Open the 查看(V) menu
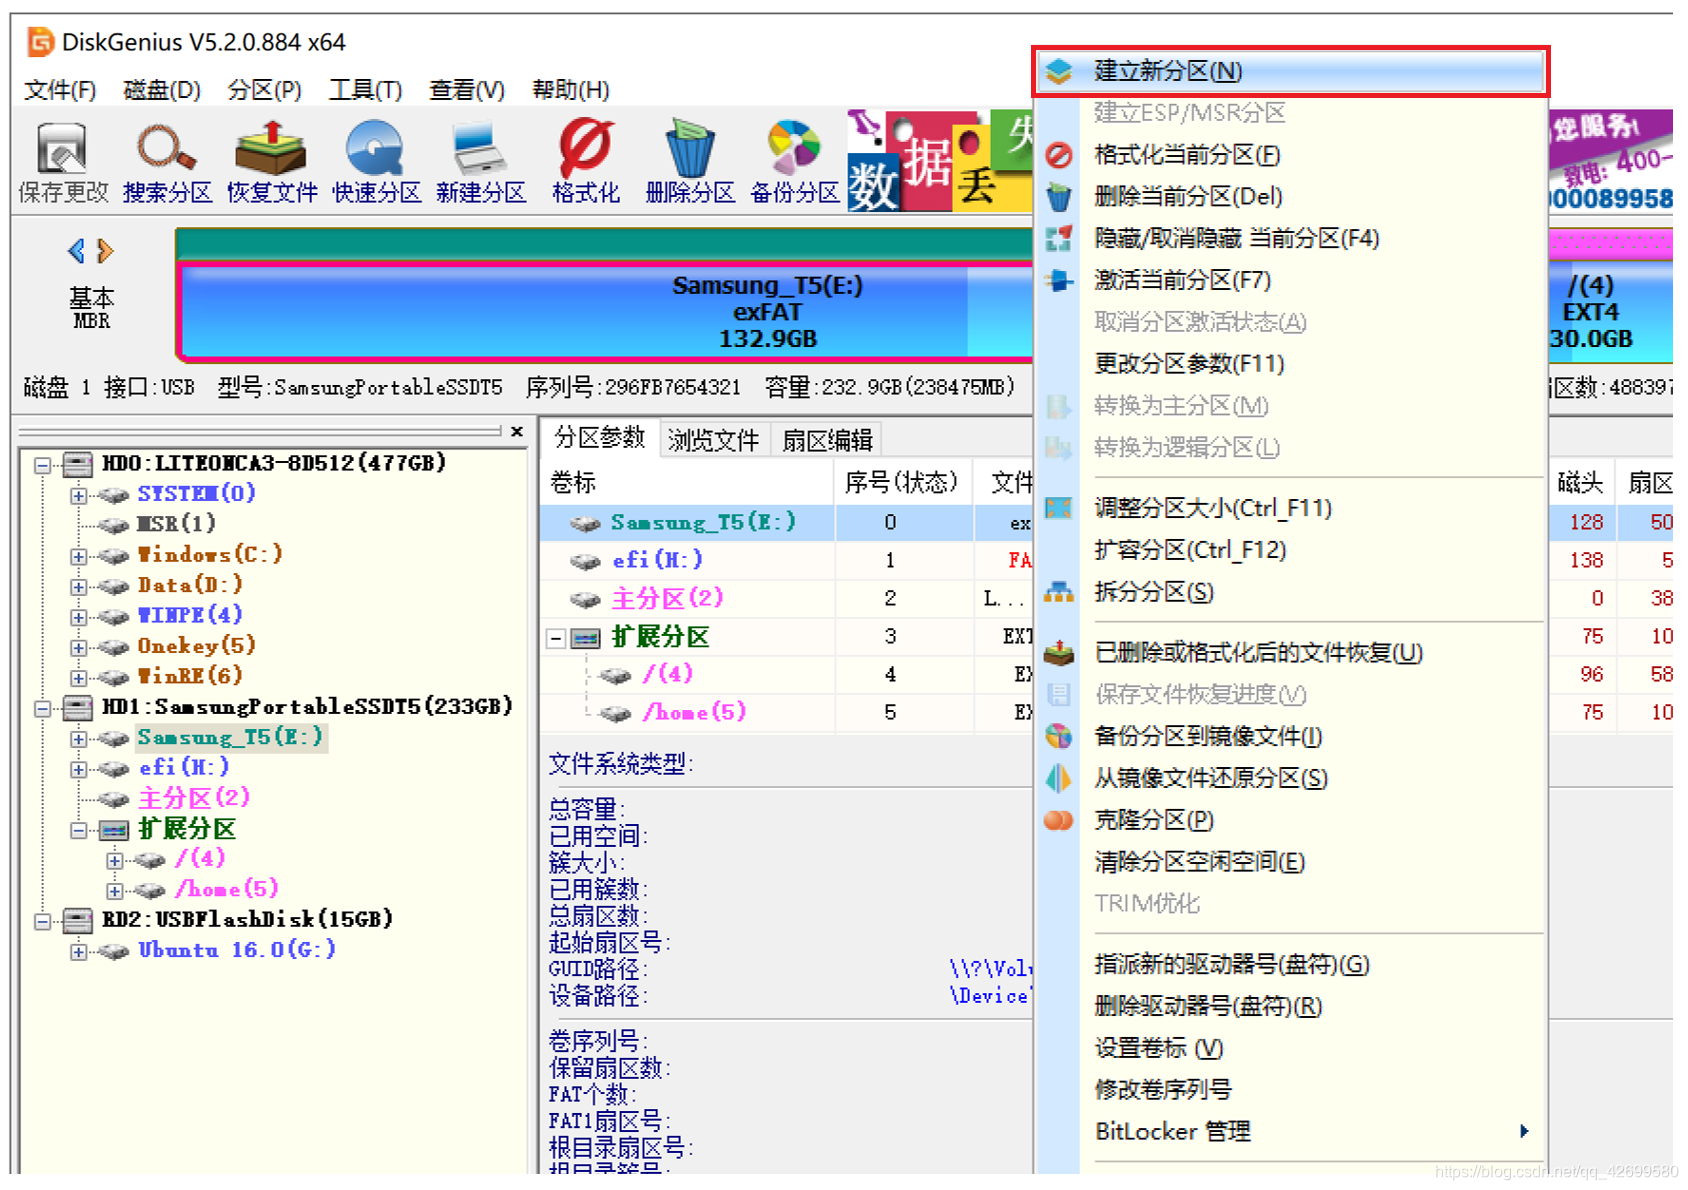The width and height of the screenshot is (1688, 1190). tap(467, 90)
